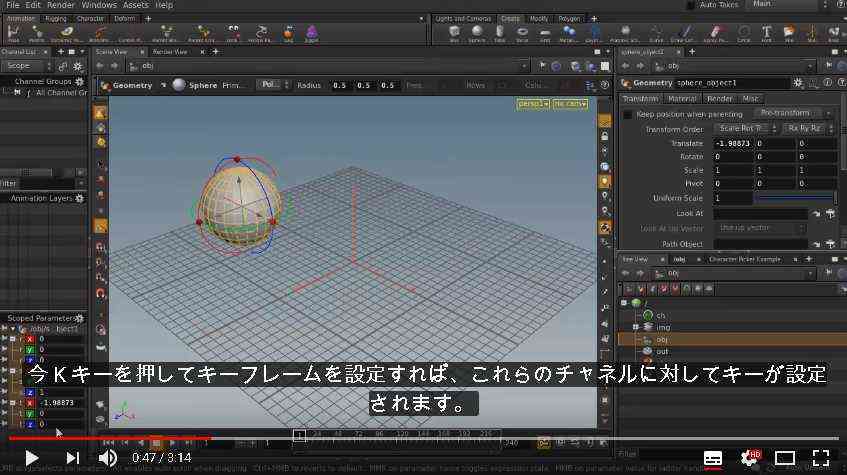The width and height of the screenshot is (847, 475).
Task: Open Character Picker Example pane tab
Action: coord(744,259)
